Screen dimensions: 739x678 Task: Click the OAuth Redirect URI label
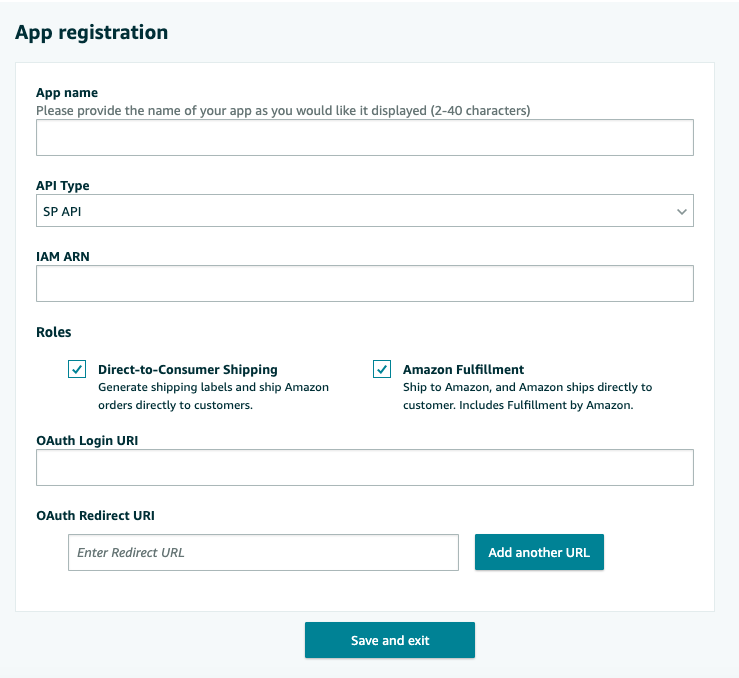coord(95,516)
